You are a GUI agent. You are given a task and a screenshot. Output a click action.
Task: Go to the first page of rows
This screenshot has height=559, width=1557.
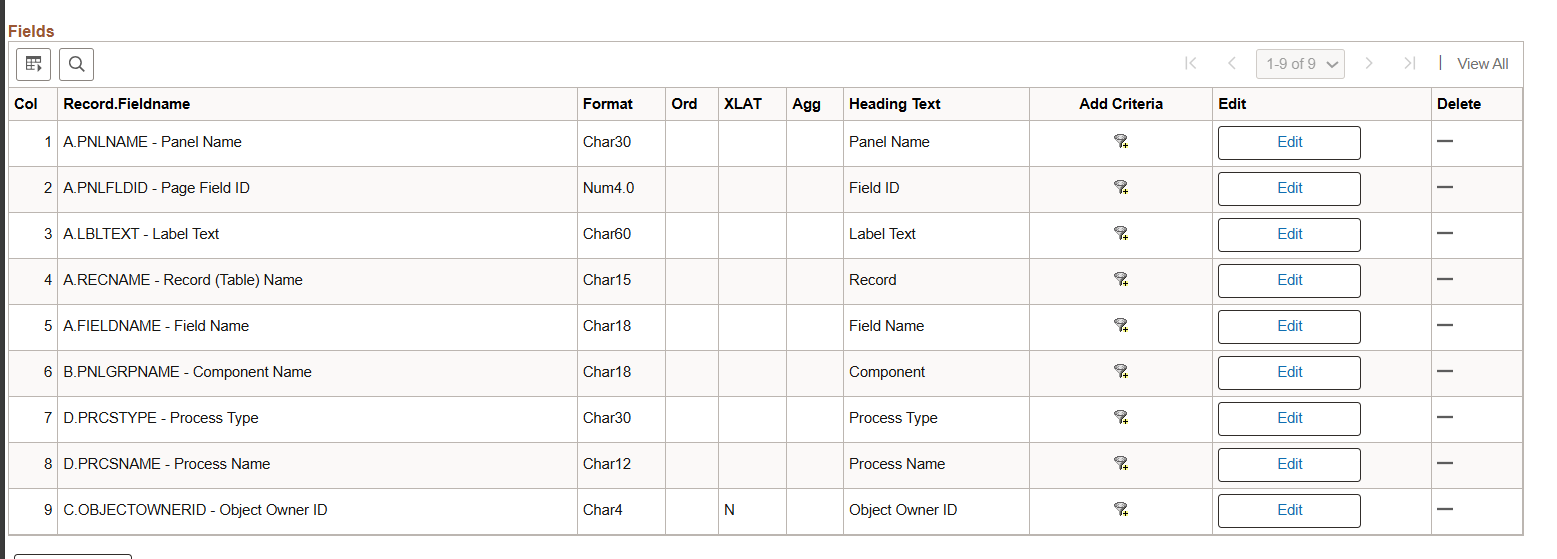pyautogui.click(x=1190, y=64)
